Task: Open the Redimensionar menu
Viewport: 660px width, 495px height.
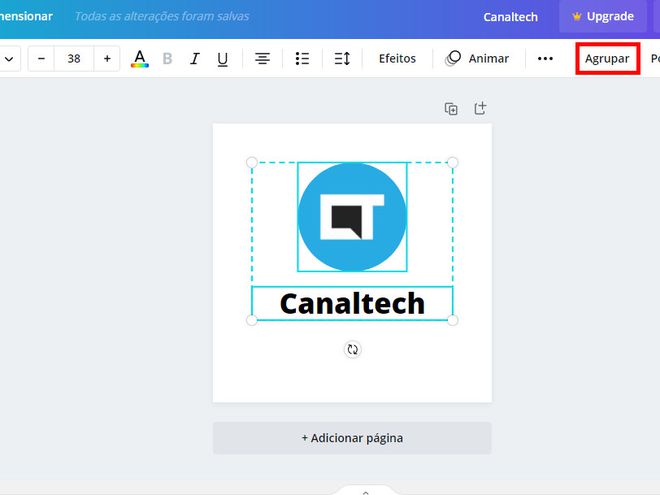Action: coord(26,16)
